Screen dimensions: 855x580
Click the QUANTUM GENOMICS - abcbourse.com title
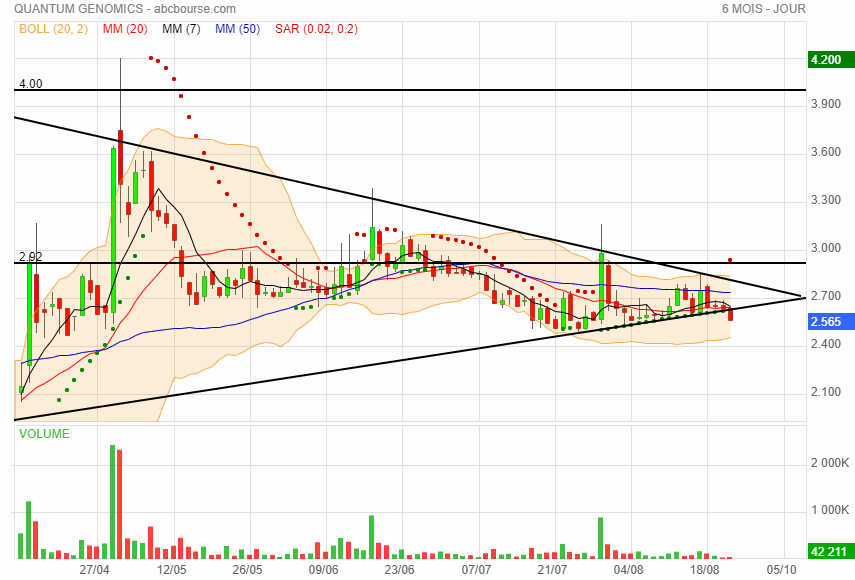[125, 9]
